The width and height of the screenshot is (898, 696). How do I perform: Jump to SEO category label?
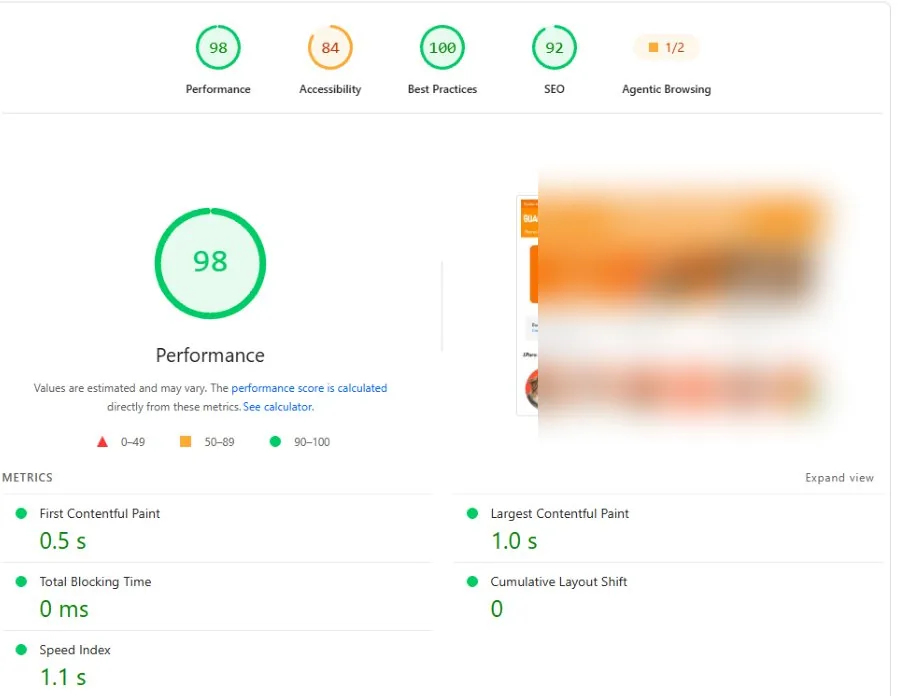(x=554, y=89)
